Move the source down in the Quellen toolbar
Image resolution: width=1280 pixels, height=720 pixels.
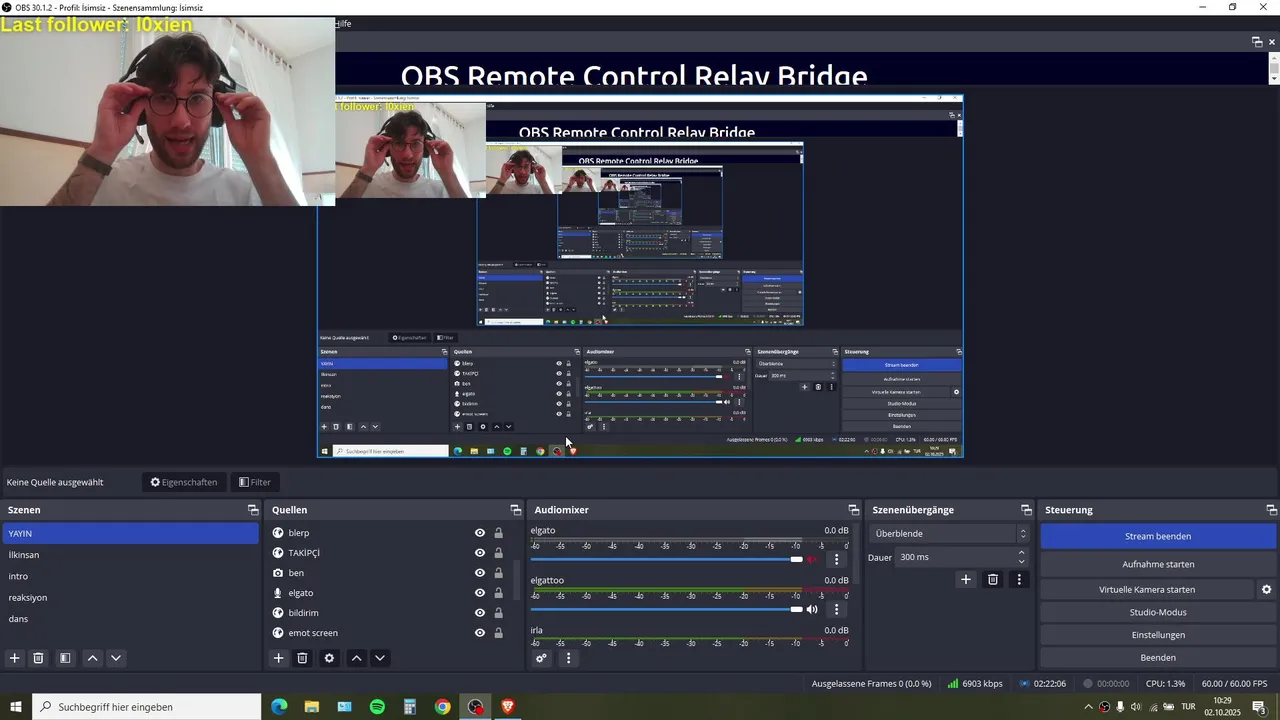click(x=380, y=658)
